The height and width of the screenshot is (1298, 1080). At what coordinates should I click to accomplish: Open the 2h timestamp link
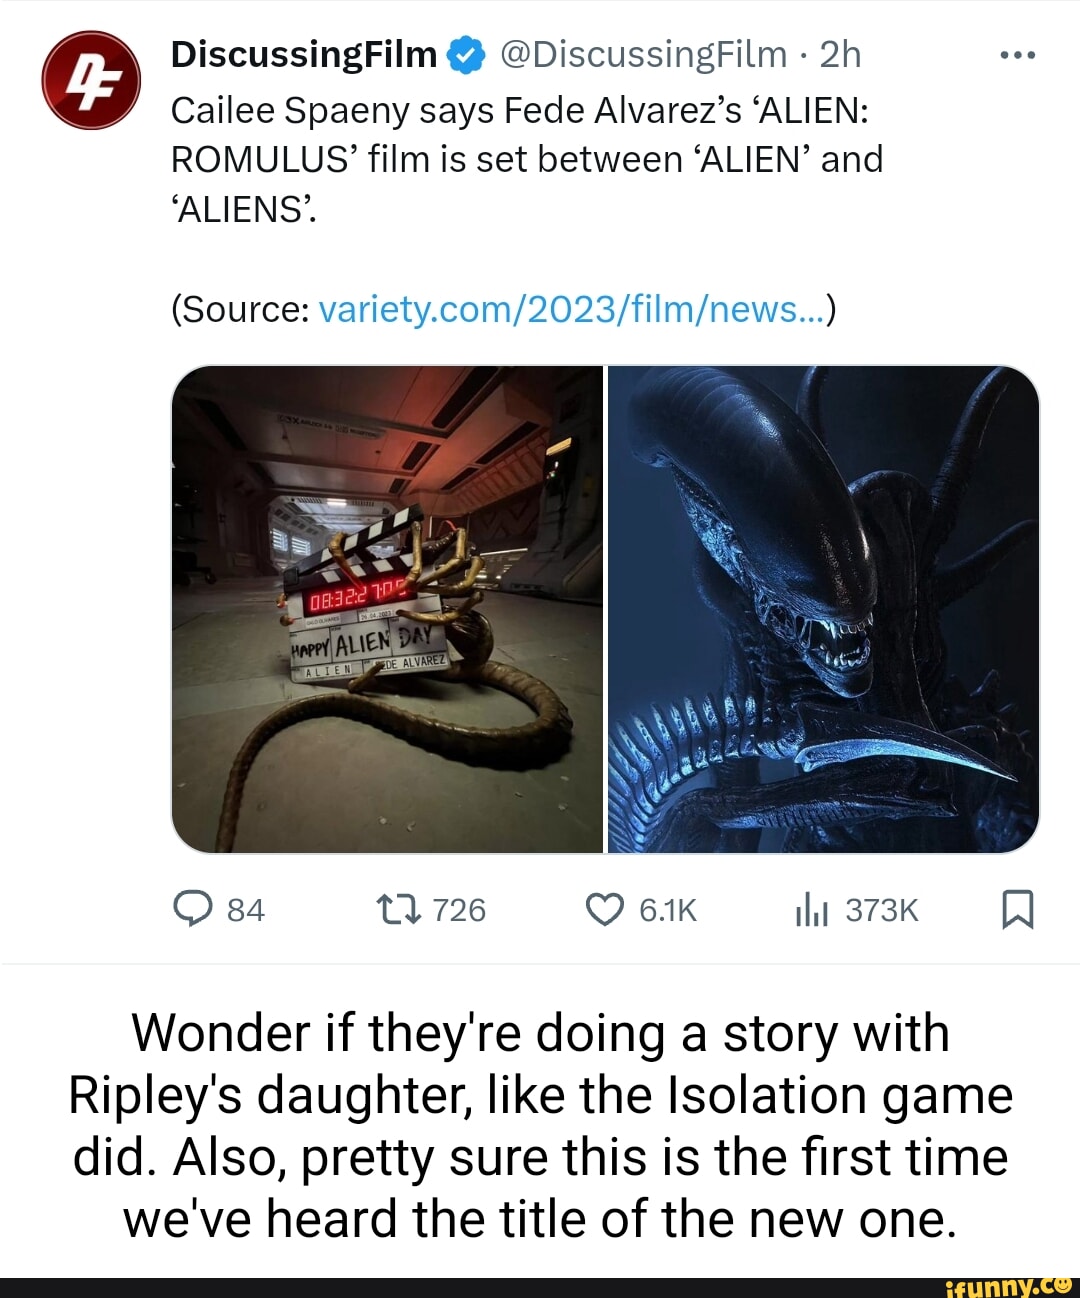[x=840, y=55]
